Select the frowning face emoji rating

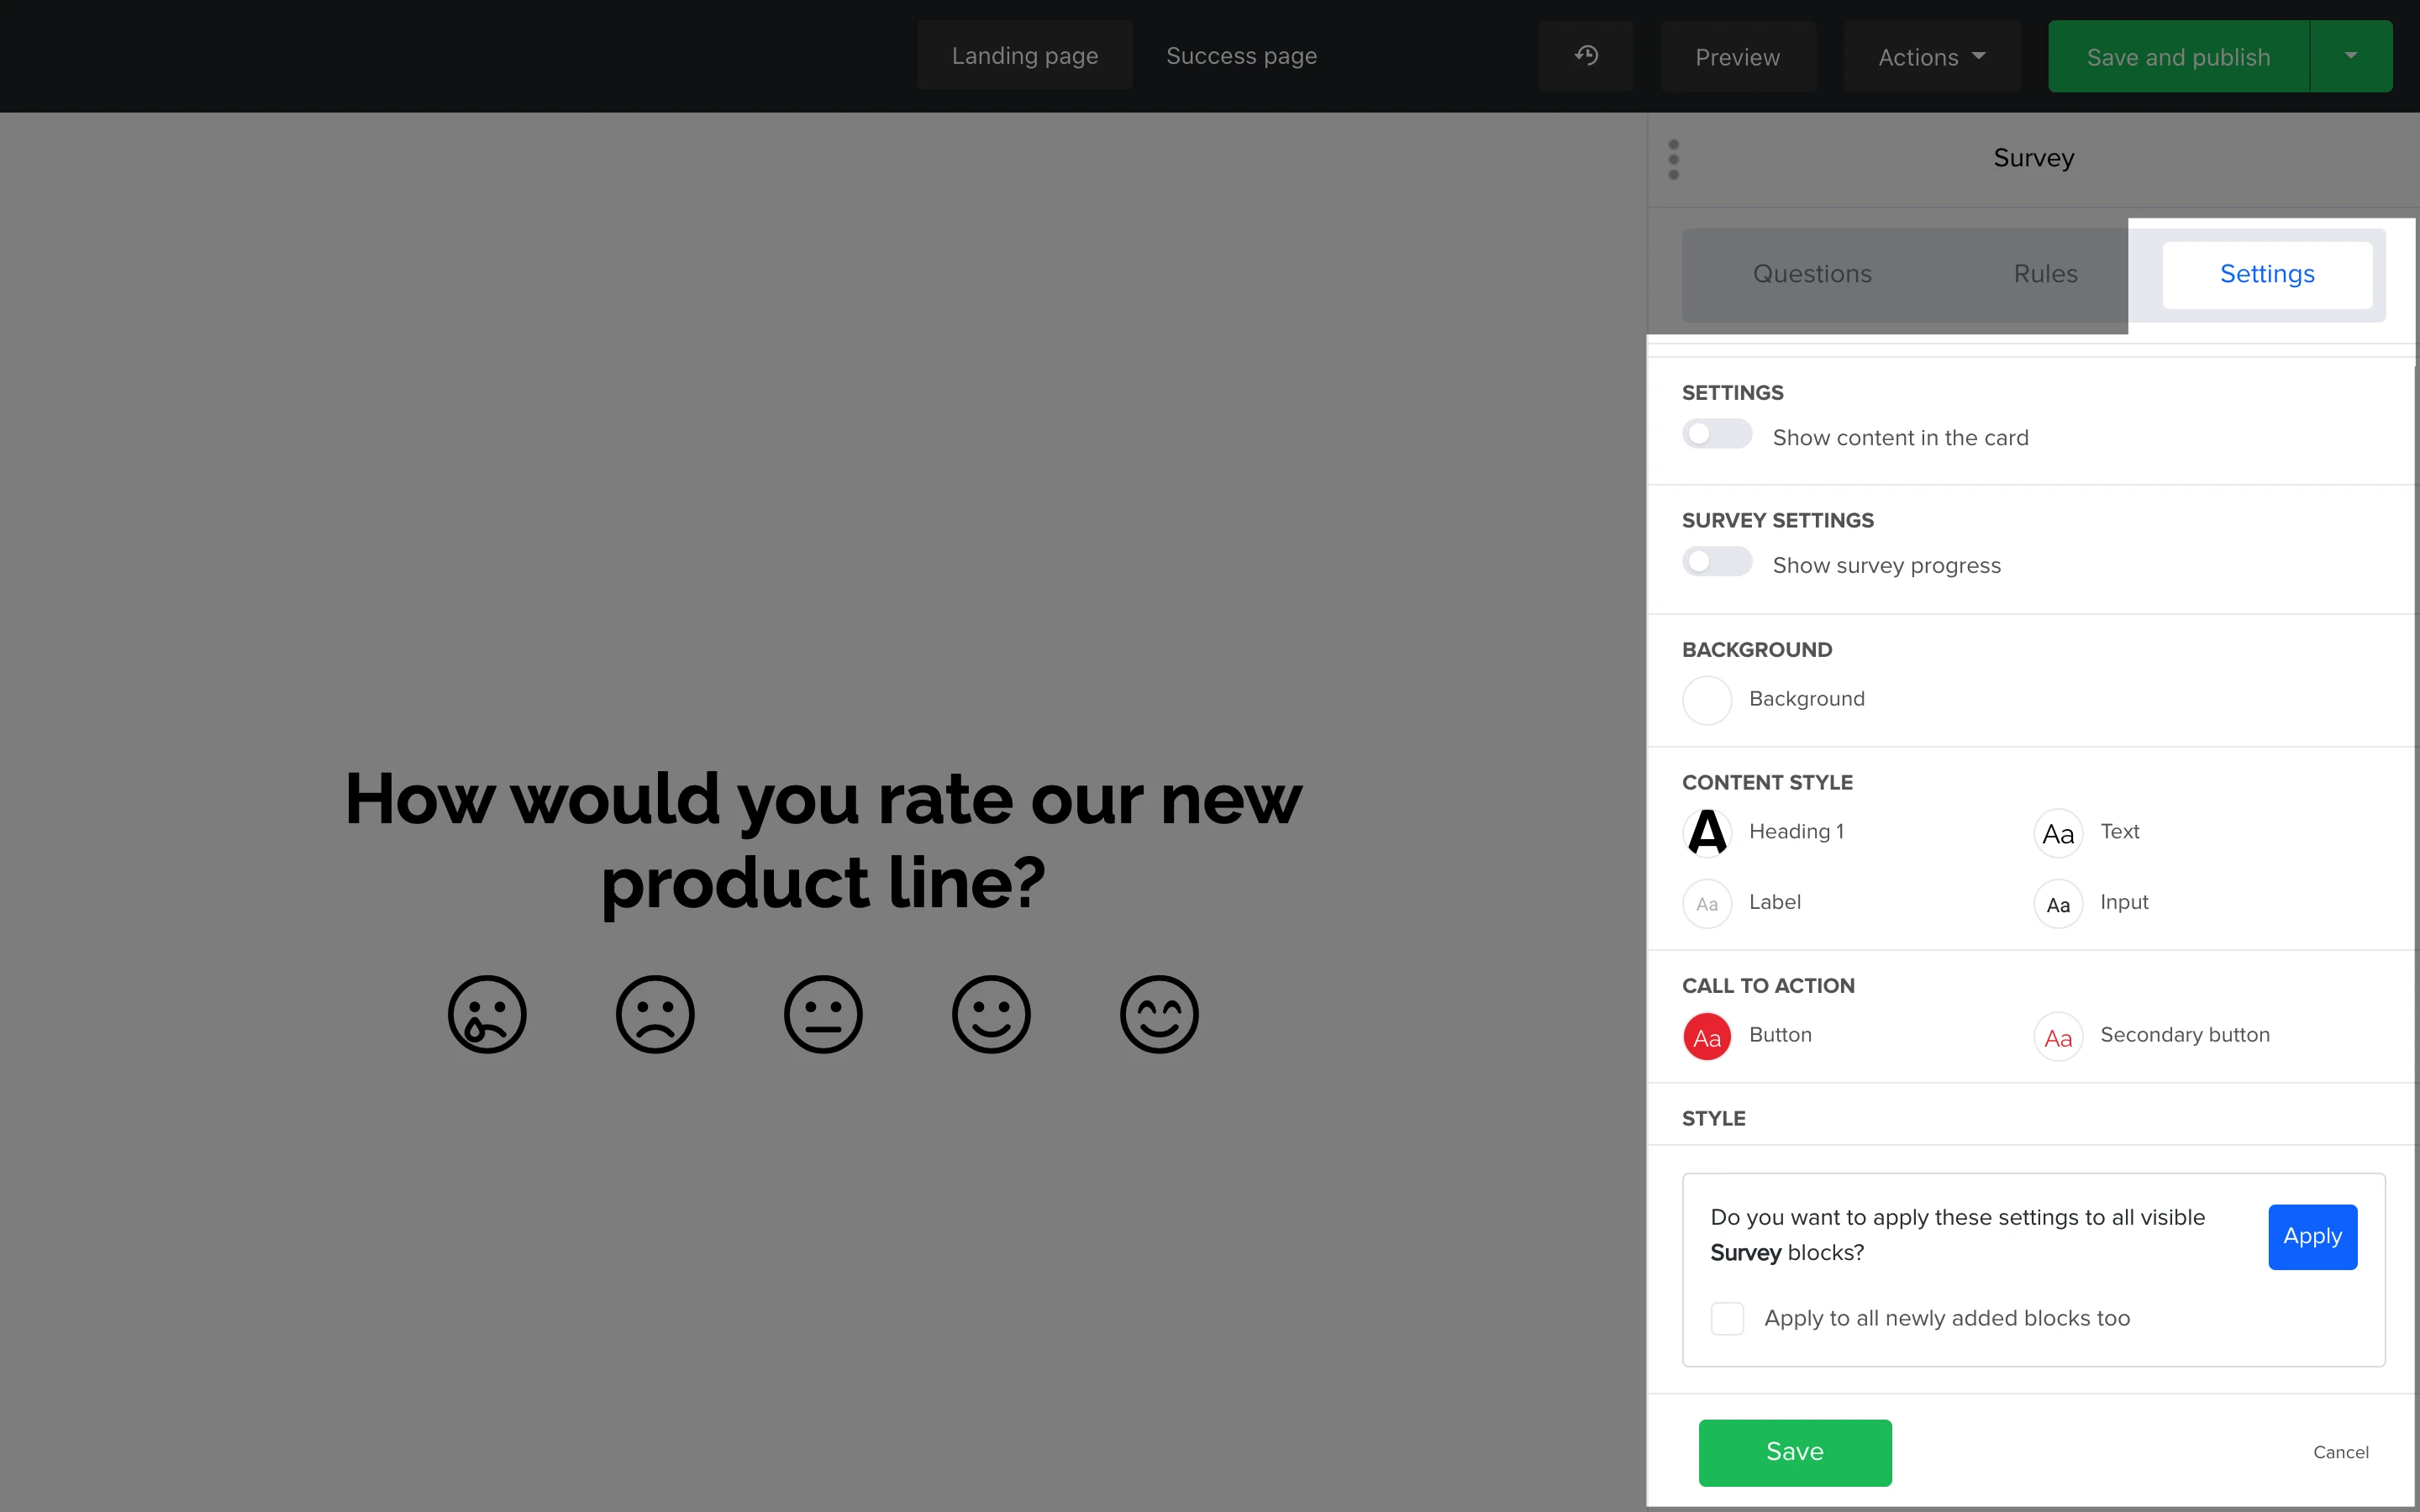655,1014
